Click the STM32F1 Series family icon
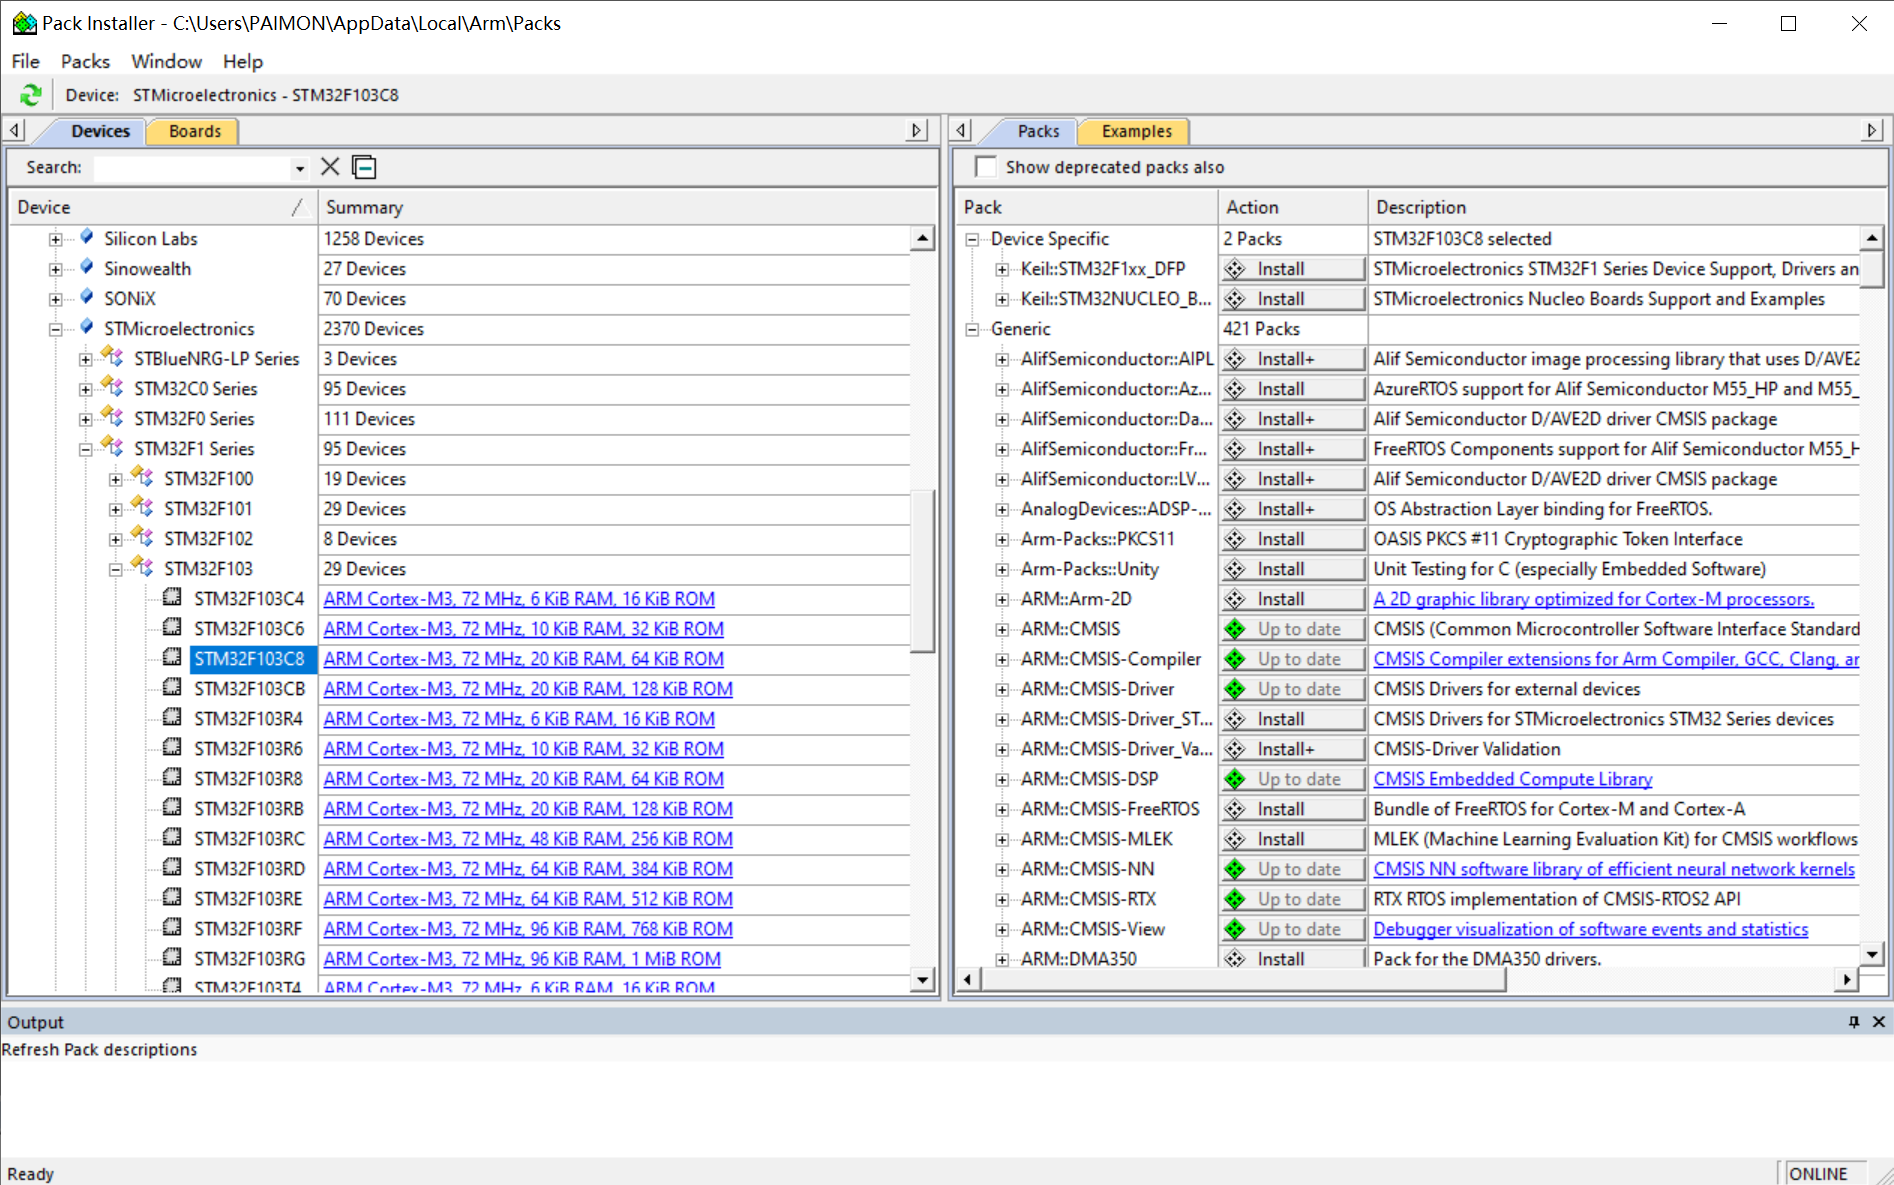 (113, 448)
